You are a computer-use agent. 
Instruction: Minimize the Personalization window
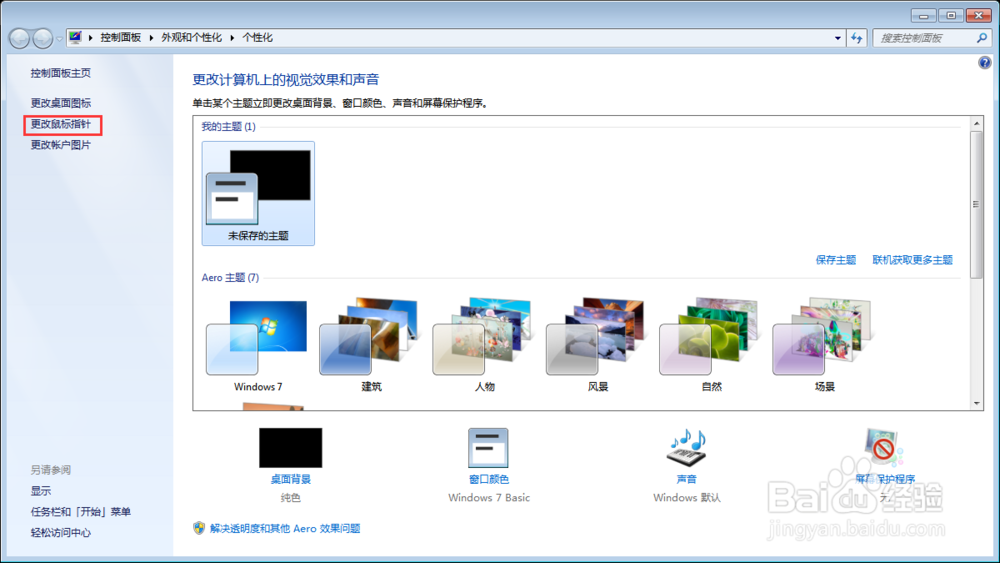(x=923, y=15)
